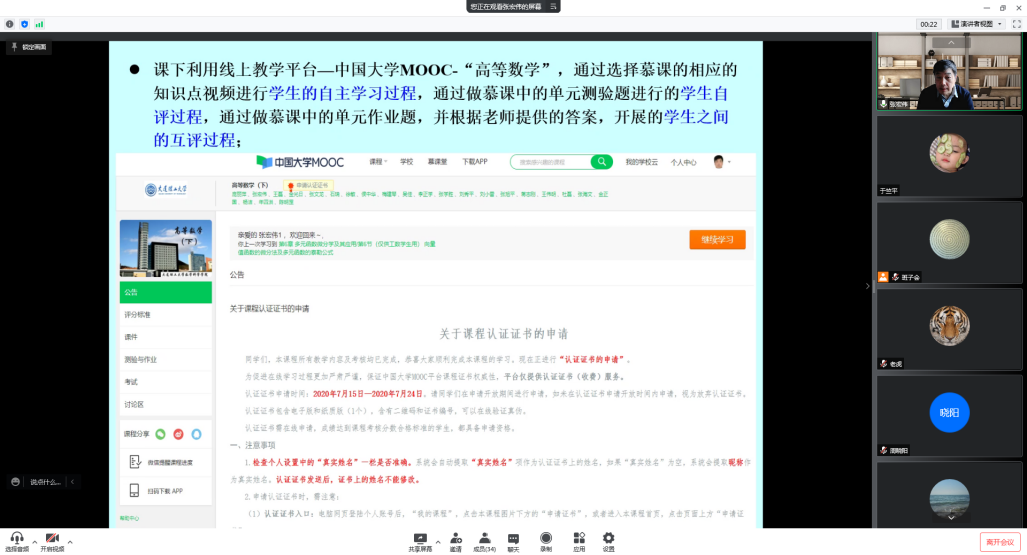Collapse the chat input bar arrow
This screenshot has height=555, width=1027.
(x=73, y=482)
